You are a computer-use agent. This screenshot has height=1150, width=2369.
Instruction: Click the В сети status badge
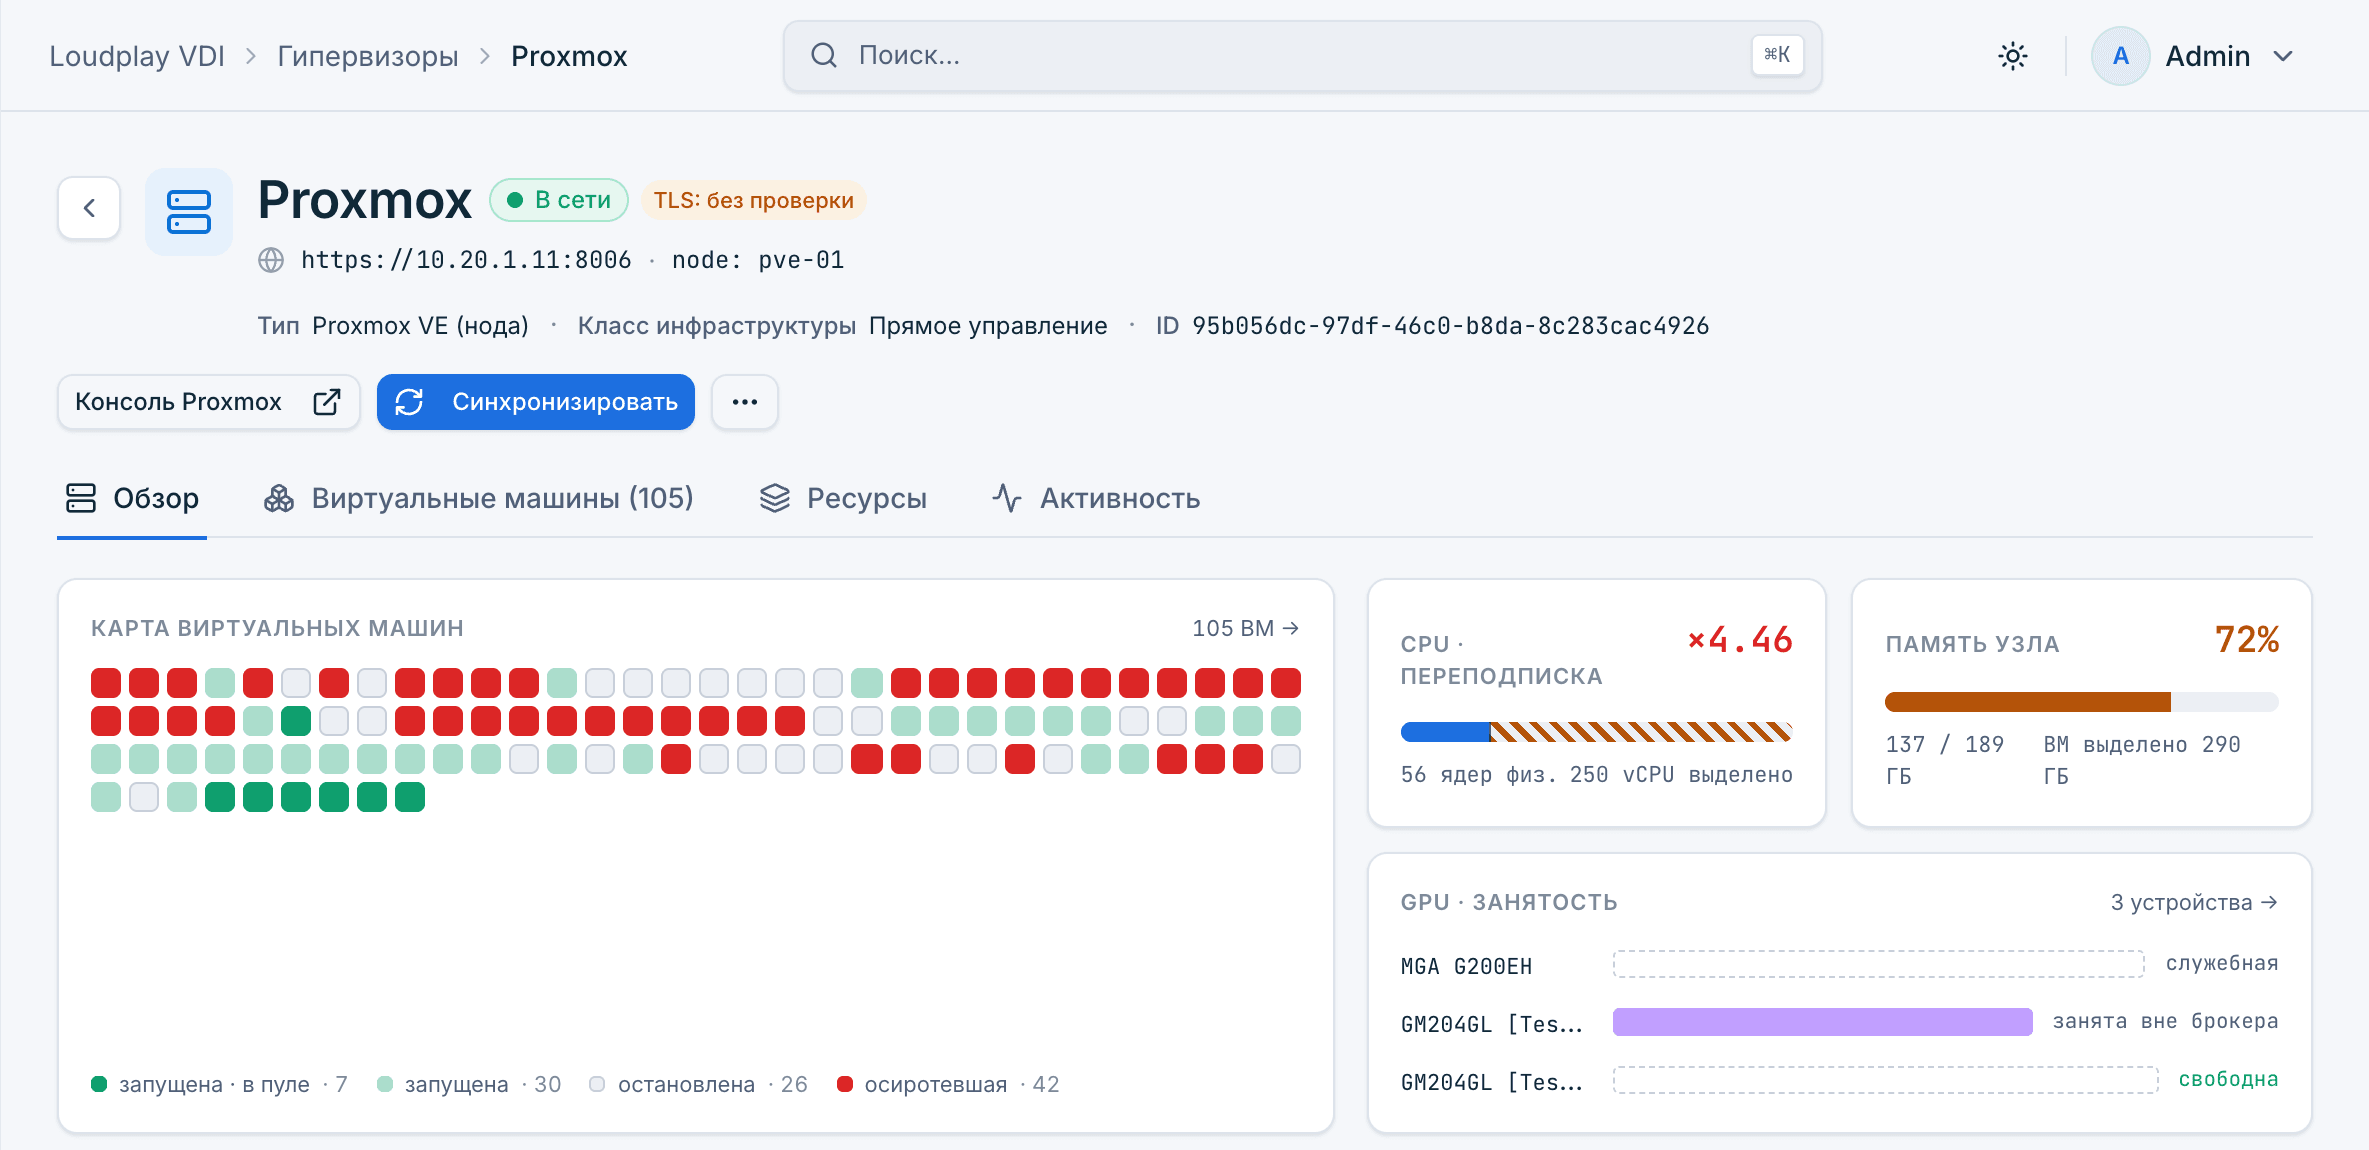click(x=559, y=200)
